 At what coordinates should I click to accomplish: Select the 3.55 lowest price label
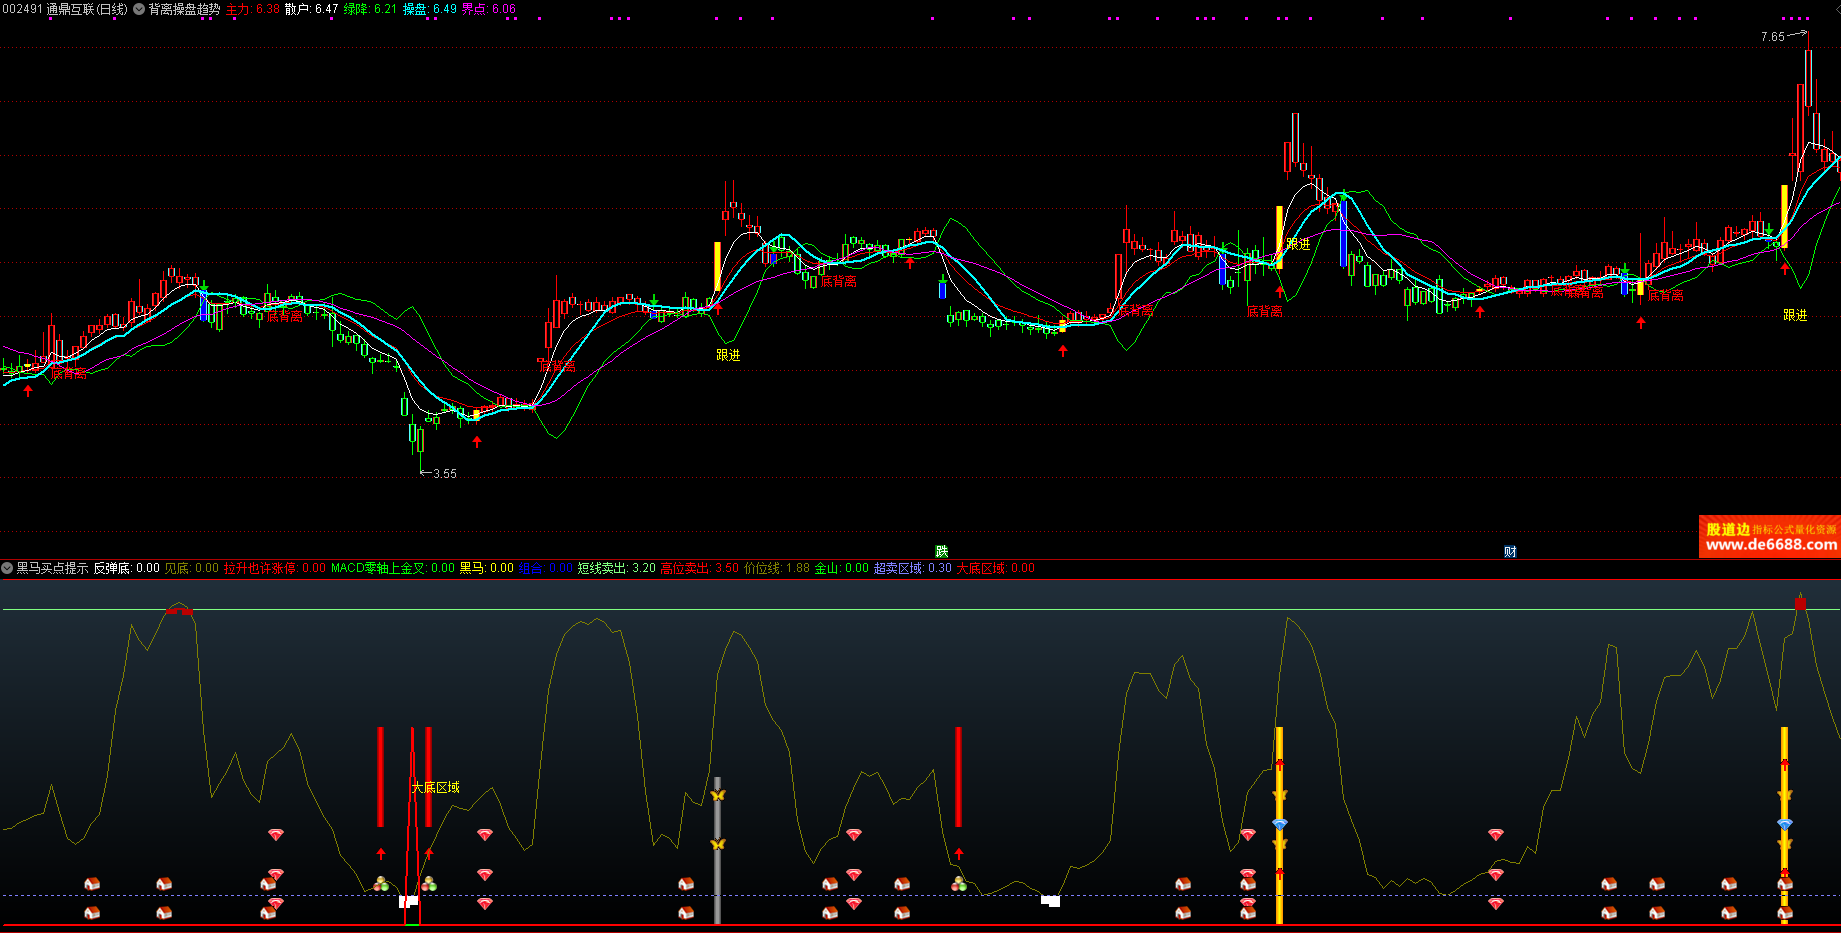[444, 474]
